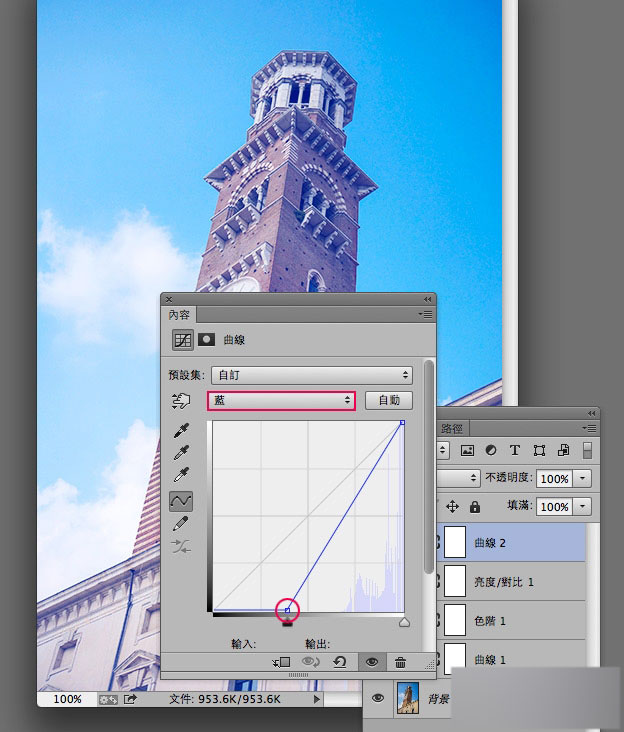The height and width of the screenshot is (732, 624).
Task: Filter layers by pixel layer icon
Action: click(467, 450)
